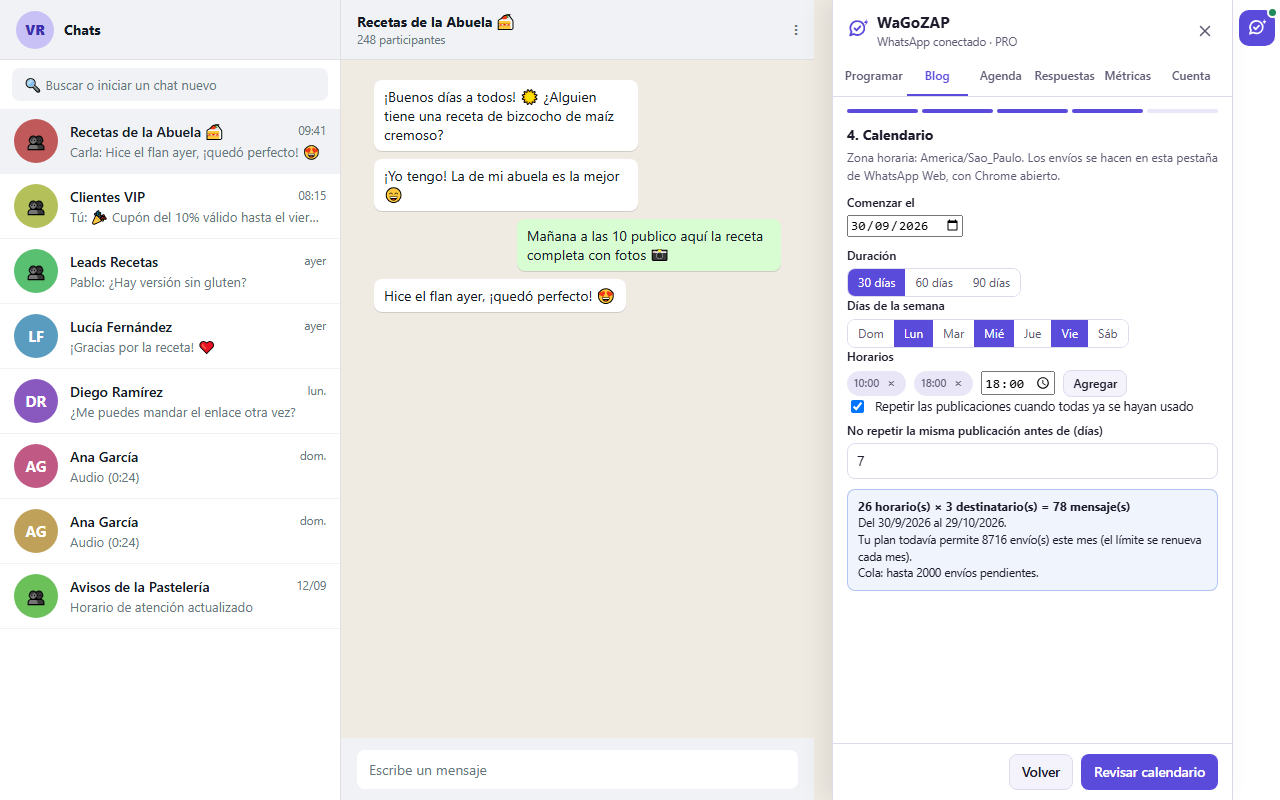The width and height of the screenshot is (1280, 800).
Task: Focus the no-repeat days number field
Action: (1032, 461)
